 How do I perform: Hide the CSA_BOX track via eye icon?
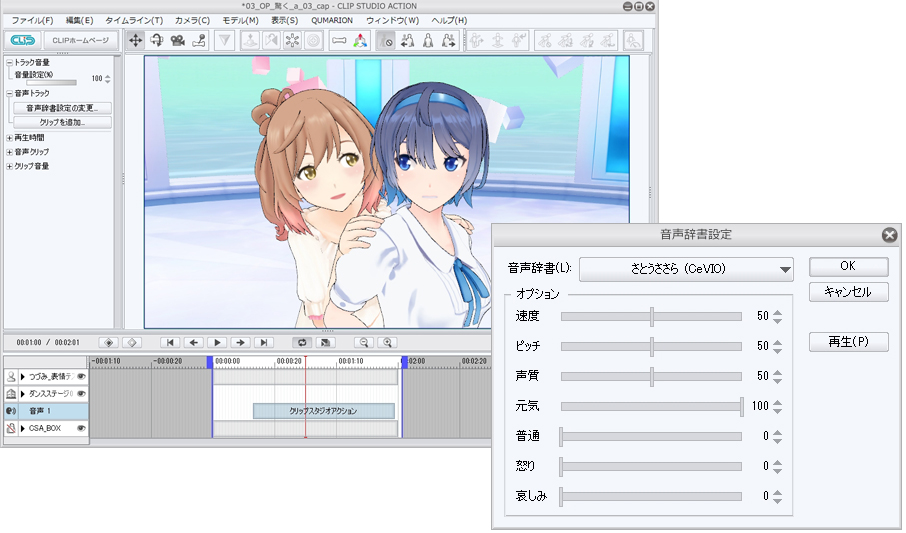coord(81,428)
